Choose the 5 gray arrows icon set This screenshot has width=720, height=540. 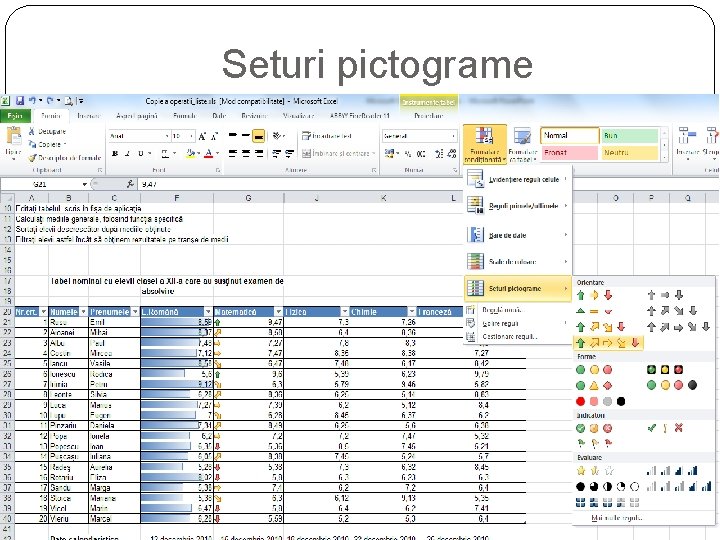(679, 327)
